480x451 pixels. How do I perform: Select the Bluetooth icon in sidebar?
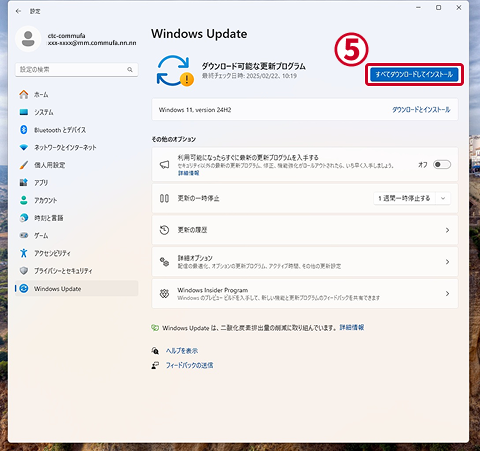[24, 130]
